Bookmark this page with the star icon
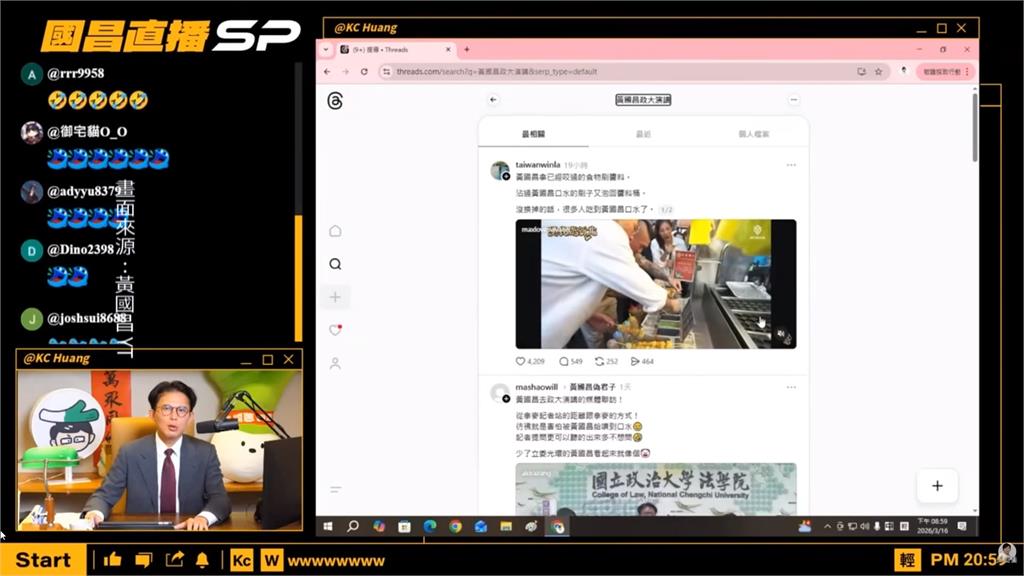The width and height of the screenshot is (1024, 576). pos(878,72)
